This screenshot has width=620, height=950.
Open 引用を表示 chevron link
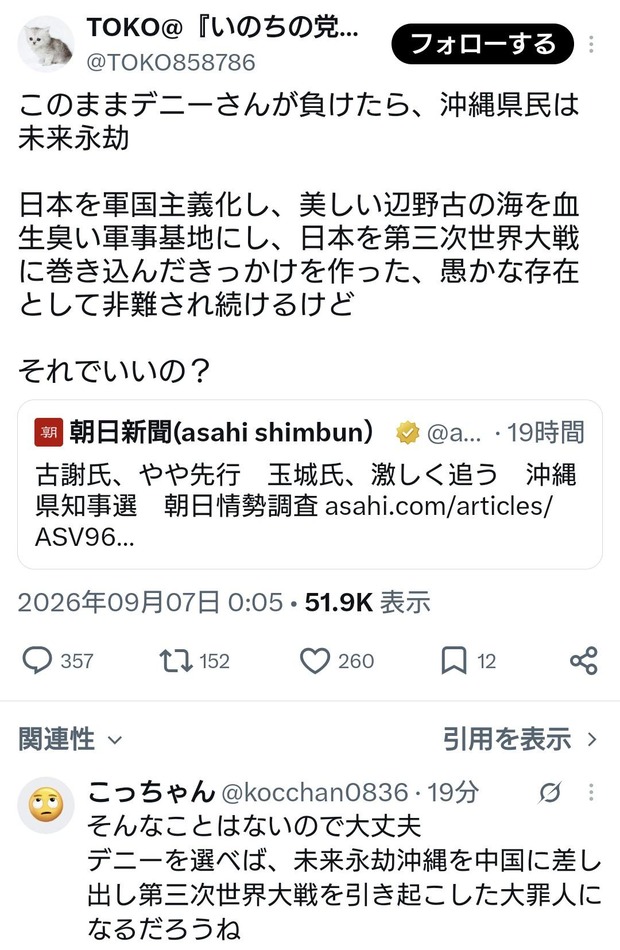[x=520, y=739]
